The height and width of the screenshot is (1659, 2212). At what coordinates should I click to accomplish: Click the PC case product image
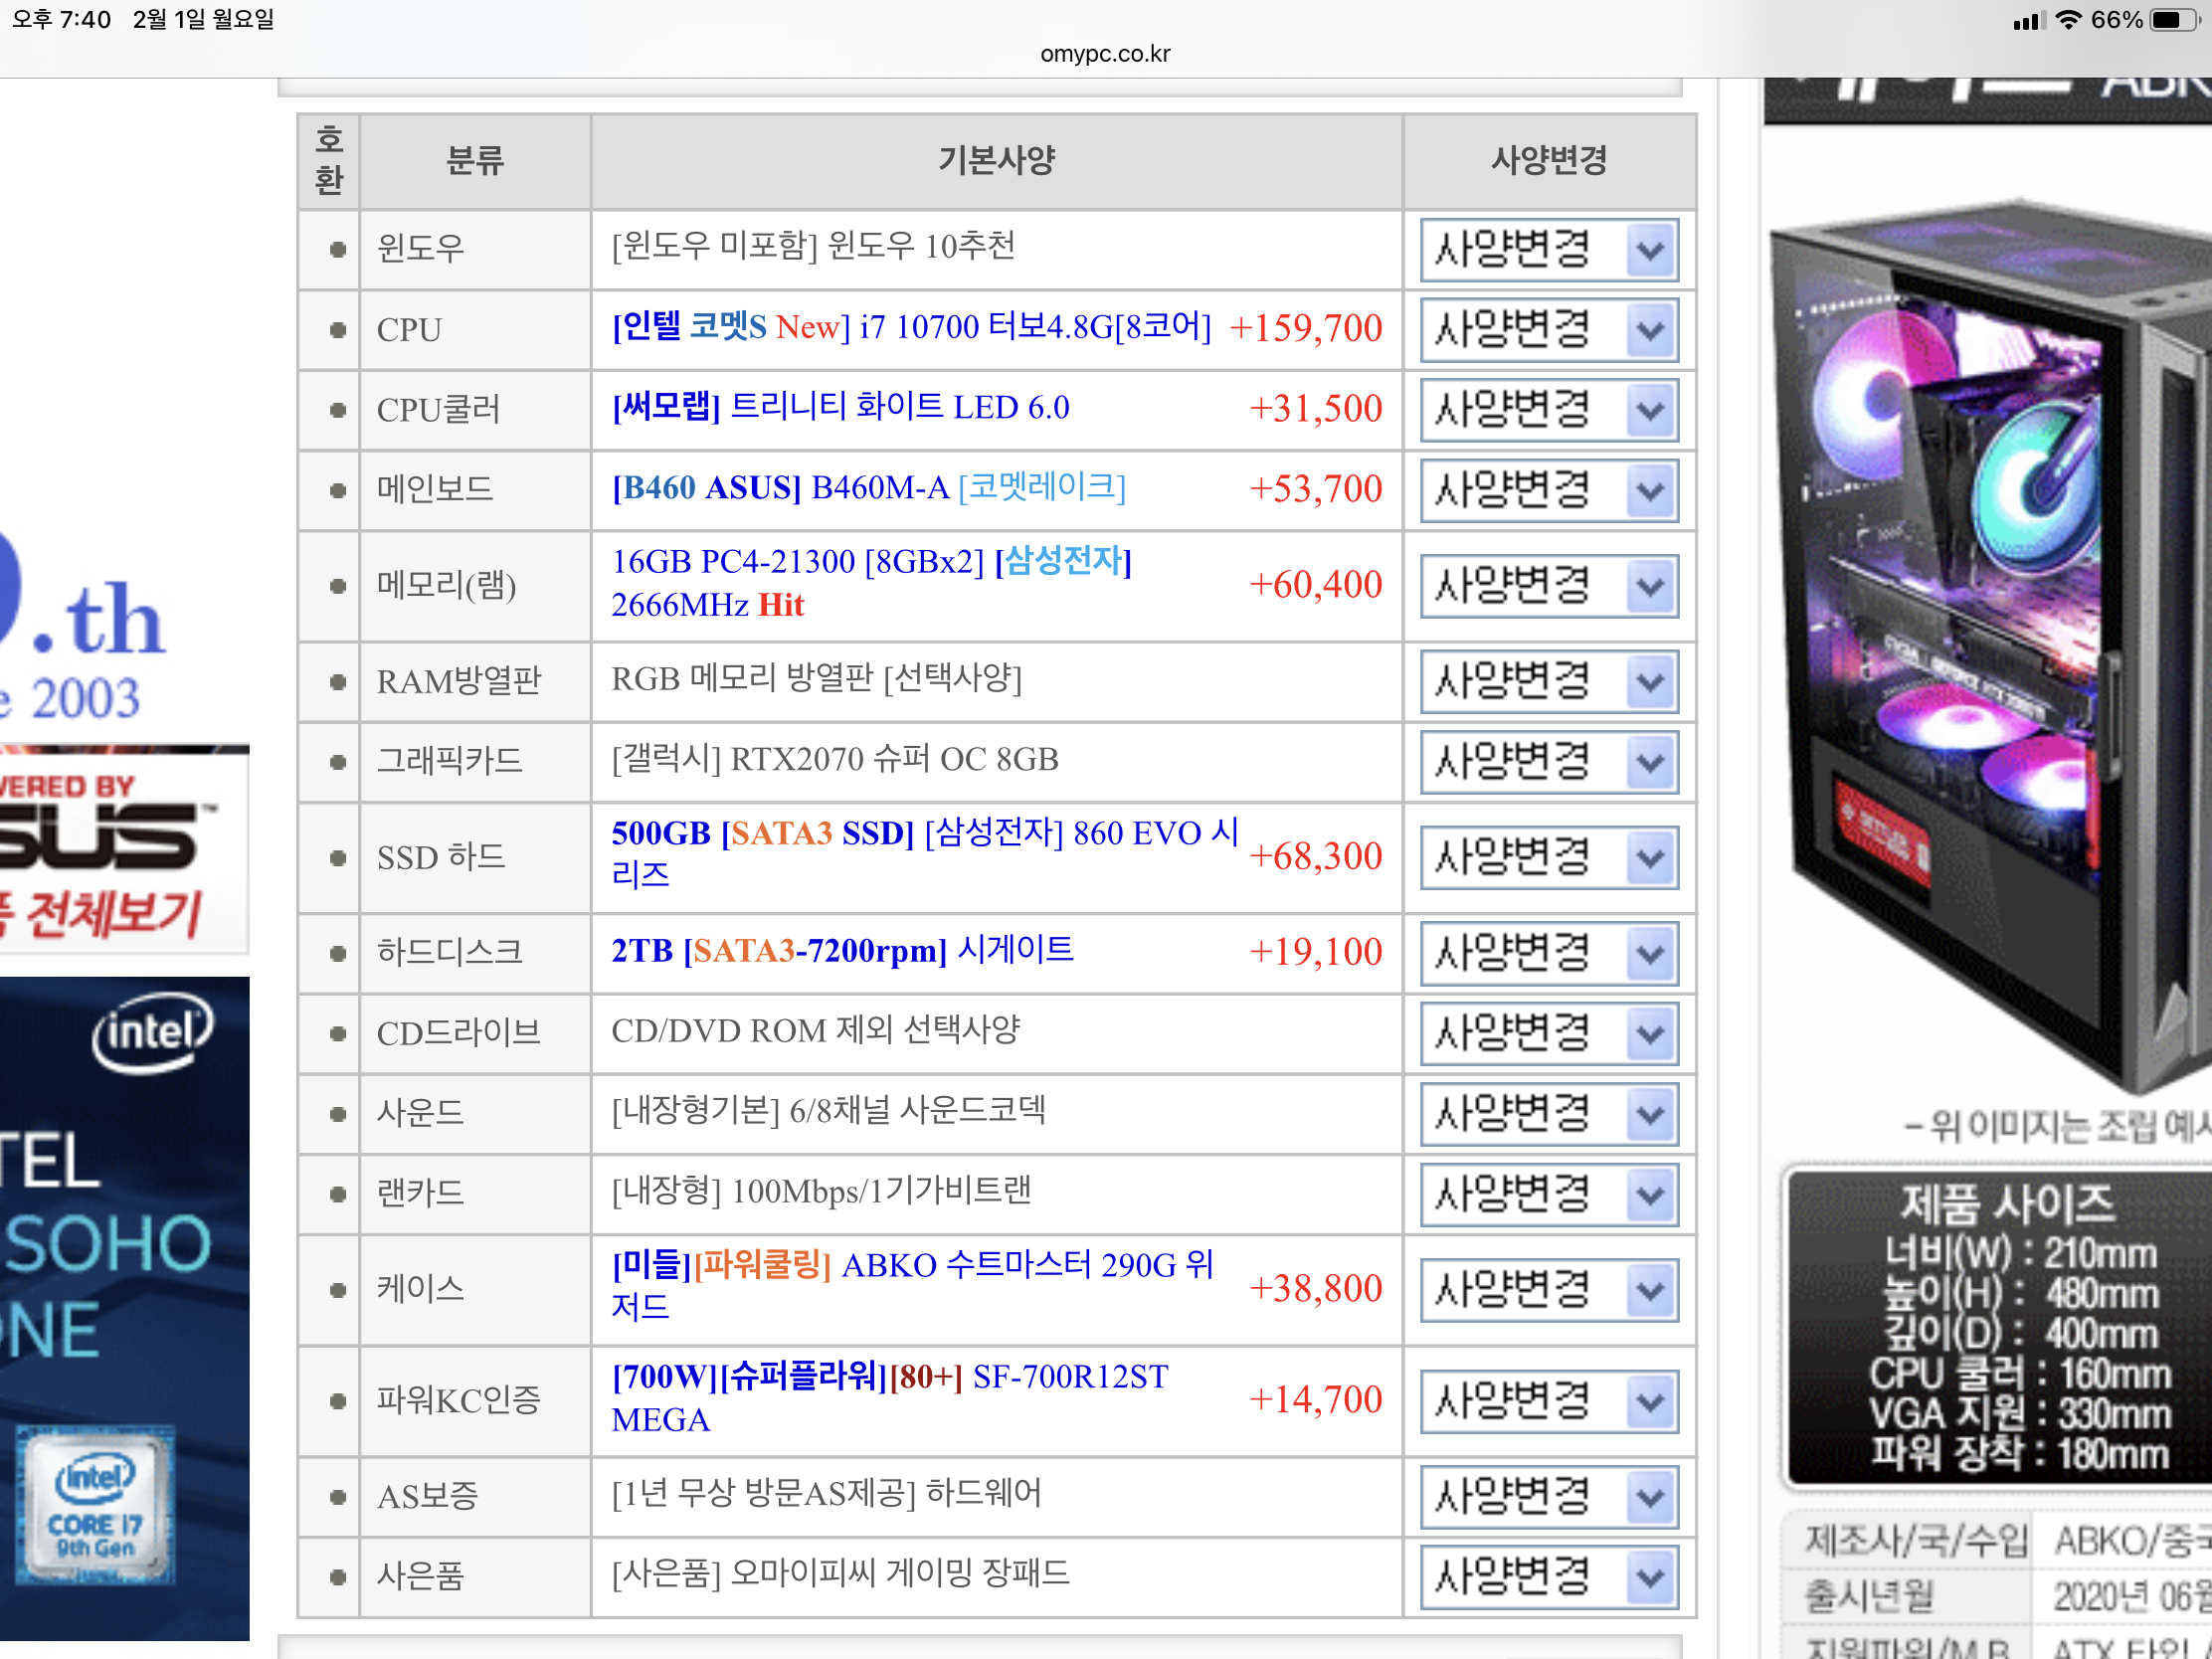1990,650
